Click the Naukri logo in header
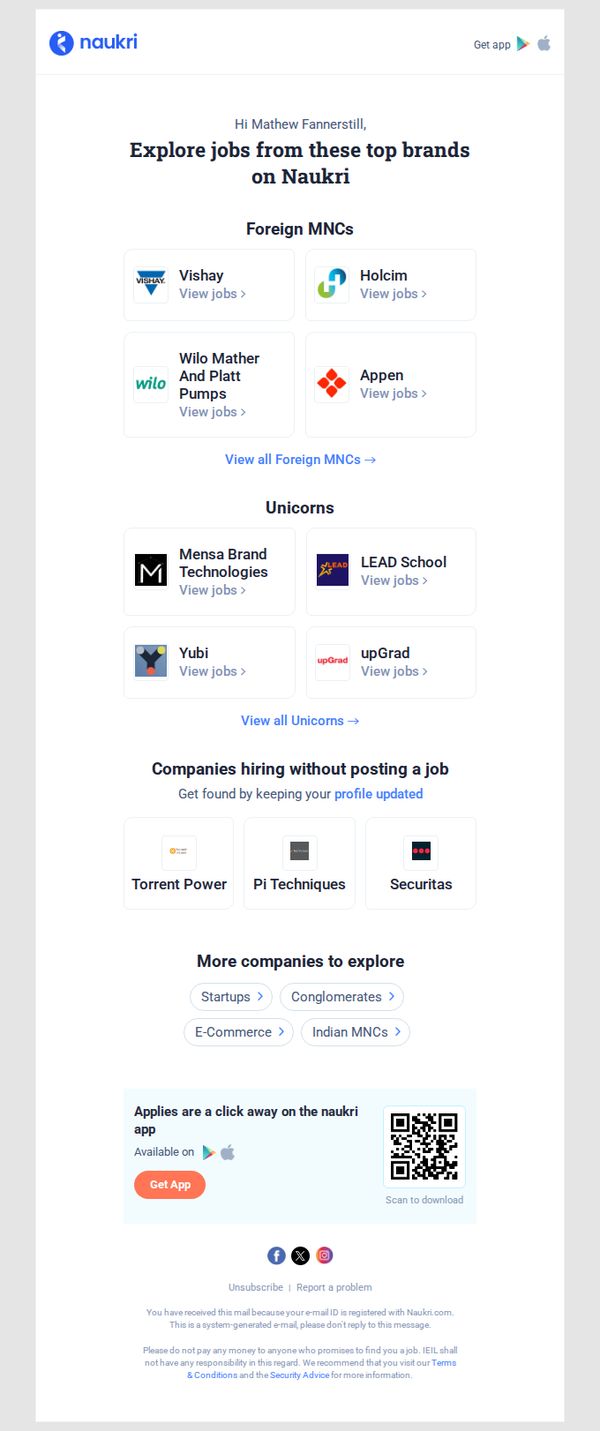 click(x=94, y=42)
